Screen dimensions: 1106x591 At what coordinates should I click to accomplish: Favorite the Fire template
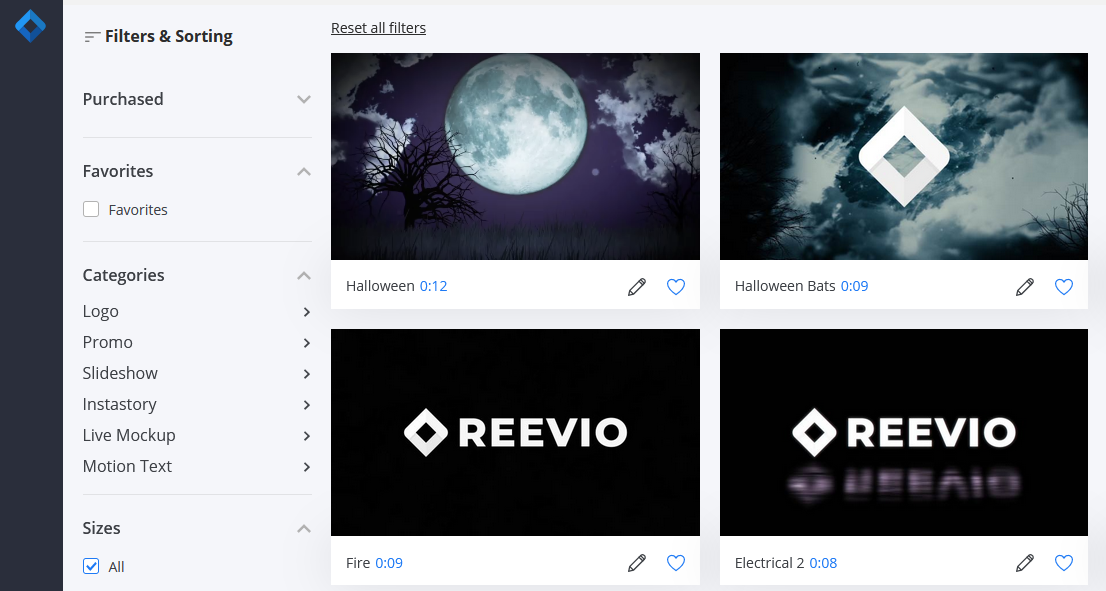pos(676,562)
